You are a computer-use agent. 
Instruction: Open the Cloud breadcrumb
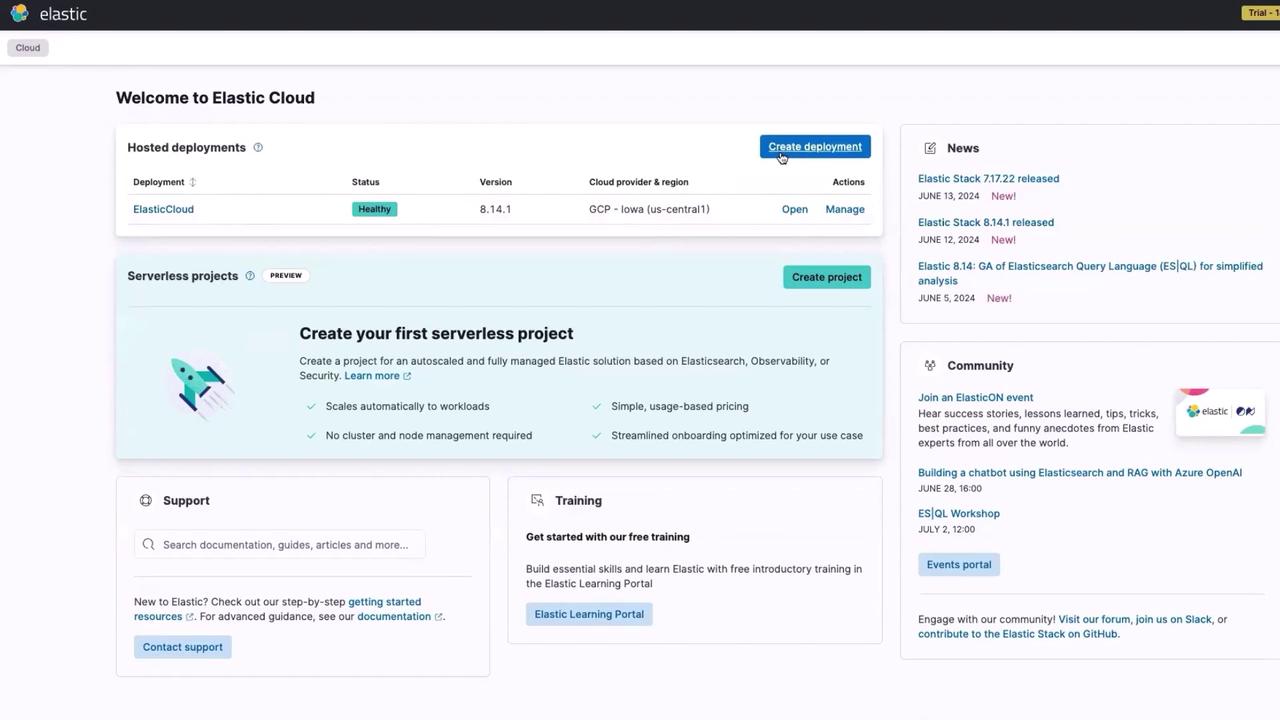tap(28, 48)
